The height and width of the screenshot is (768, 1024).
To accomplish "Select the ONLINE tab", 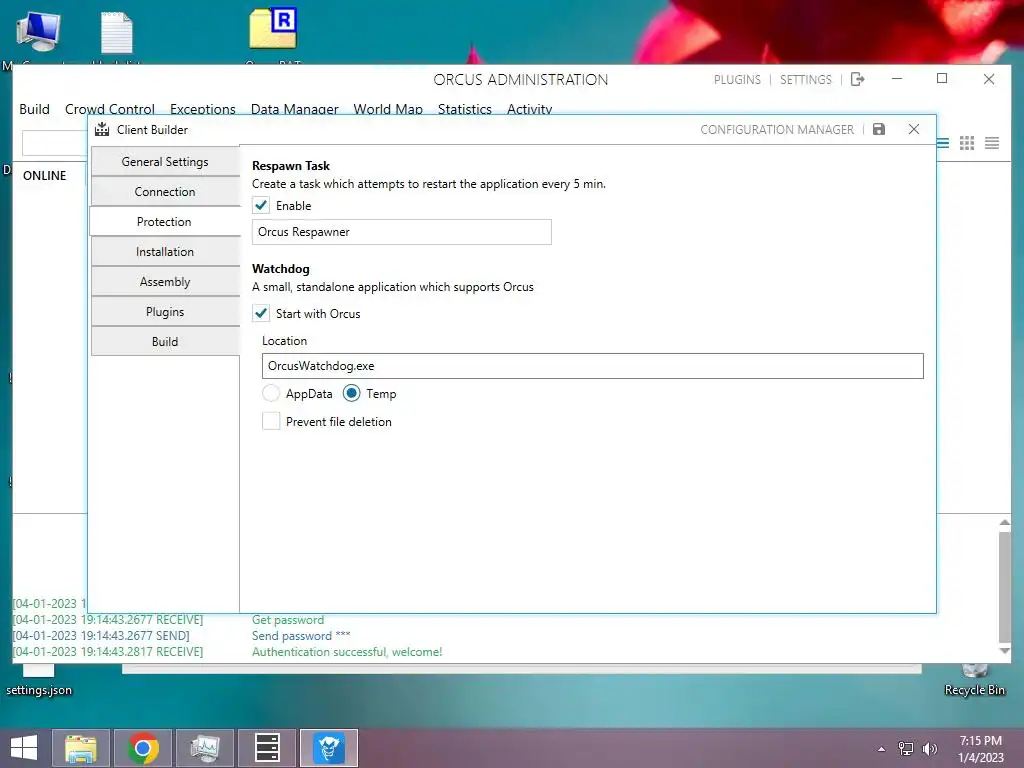I will (44, 176).
